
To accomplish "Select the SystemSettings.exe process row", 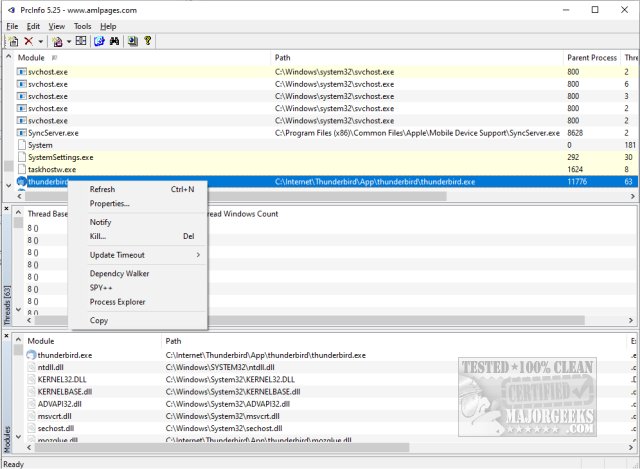I will (60, 157).
